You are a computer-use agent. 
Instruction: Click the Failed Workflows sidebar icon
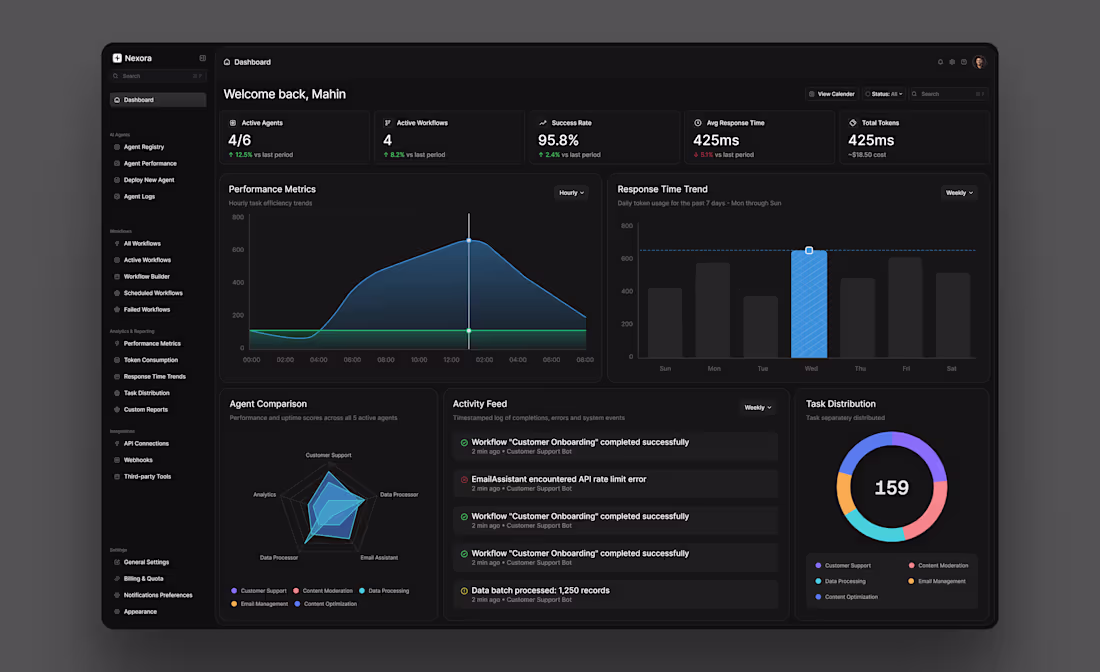click(117, 309)
